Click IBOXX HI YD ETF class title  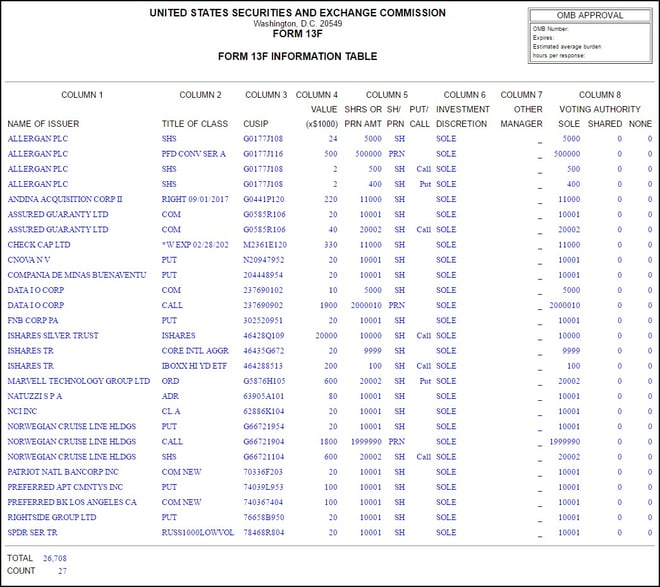194,366
